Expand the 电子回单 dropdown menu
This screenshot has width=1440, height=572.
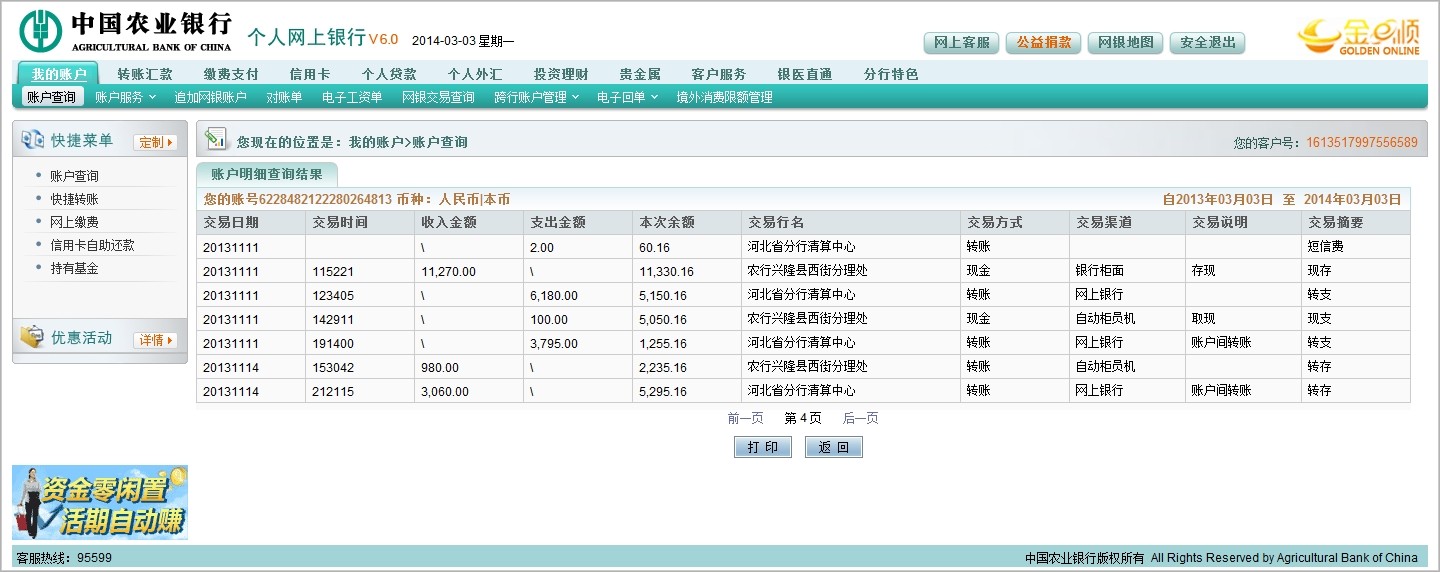click(x=627, y=97)
